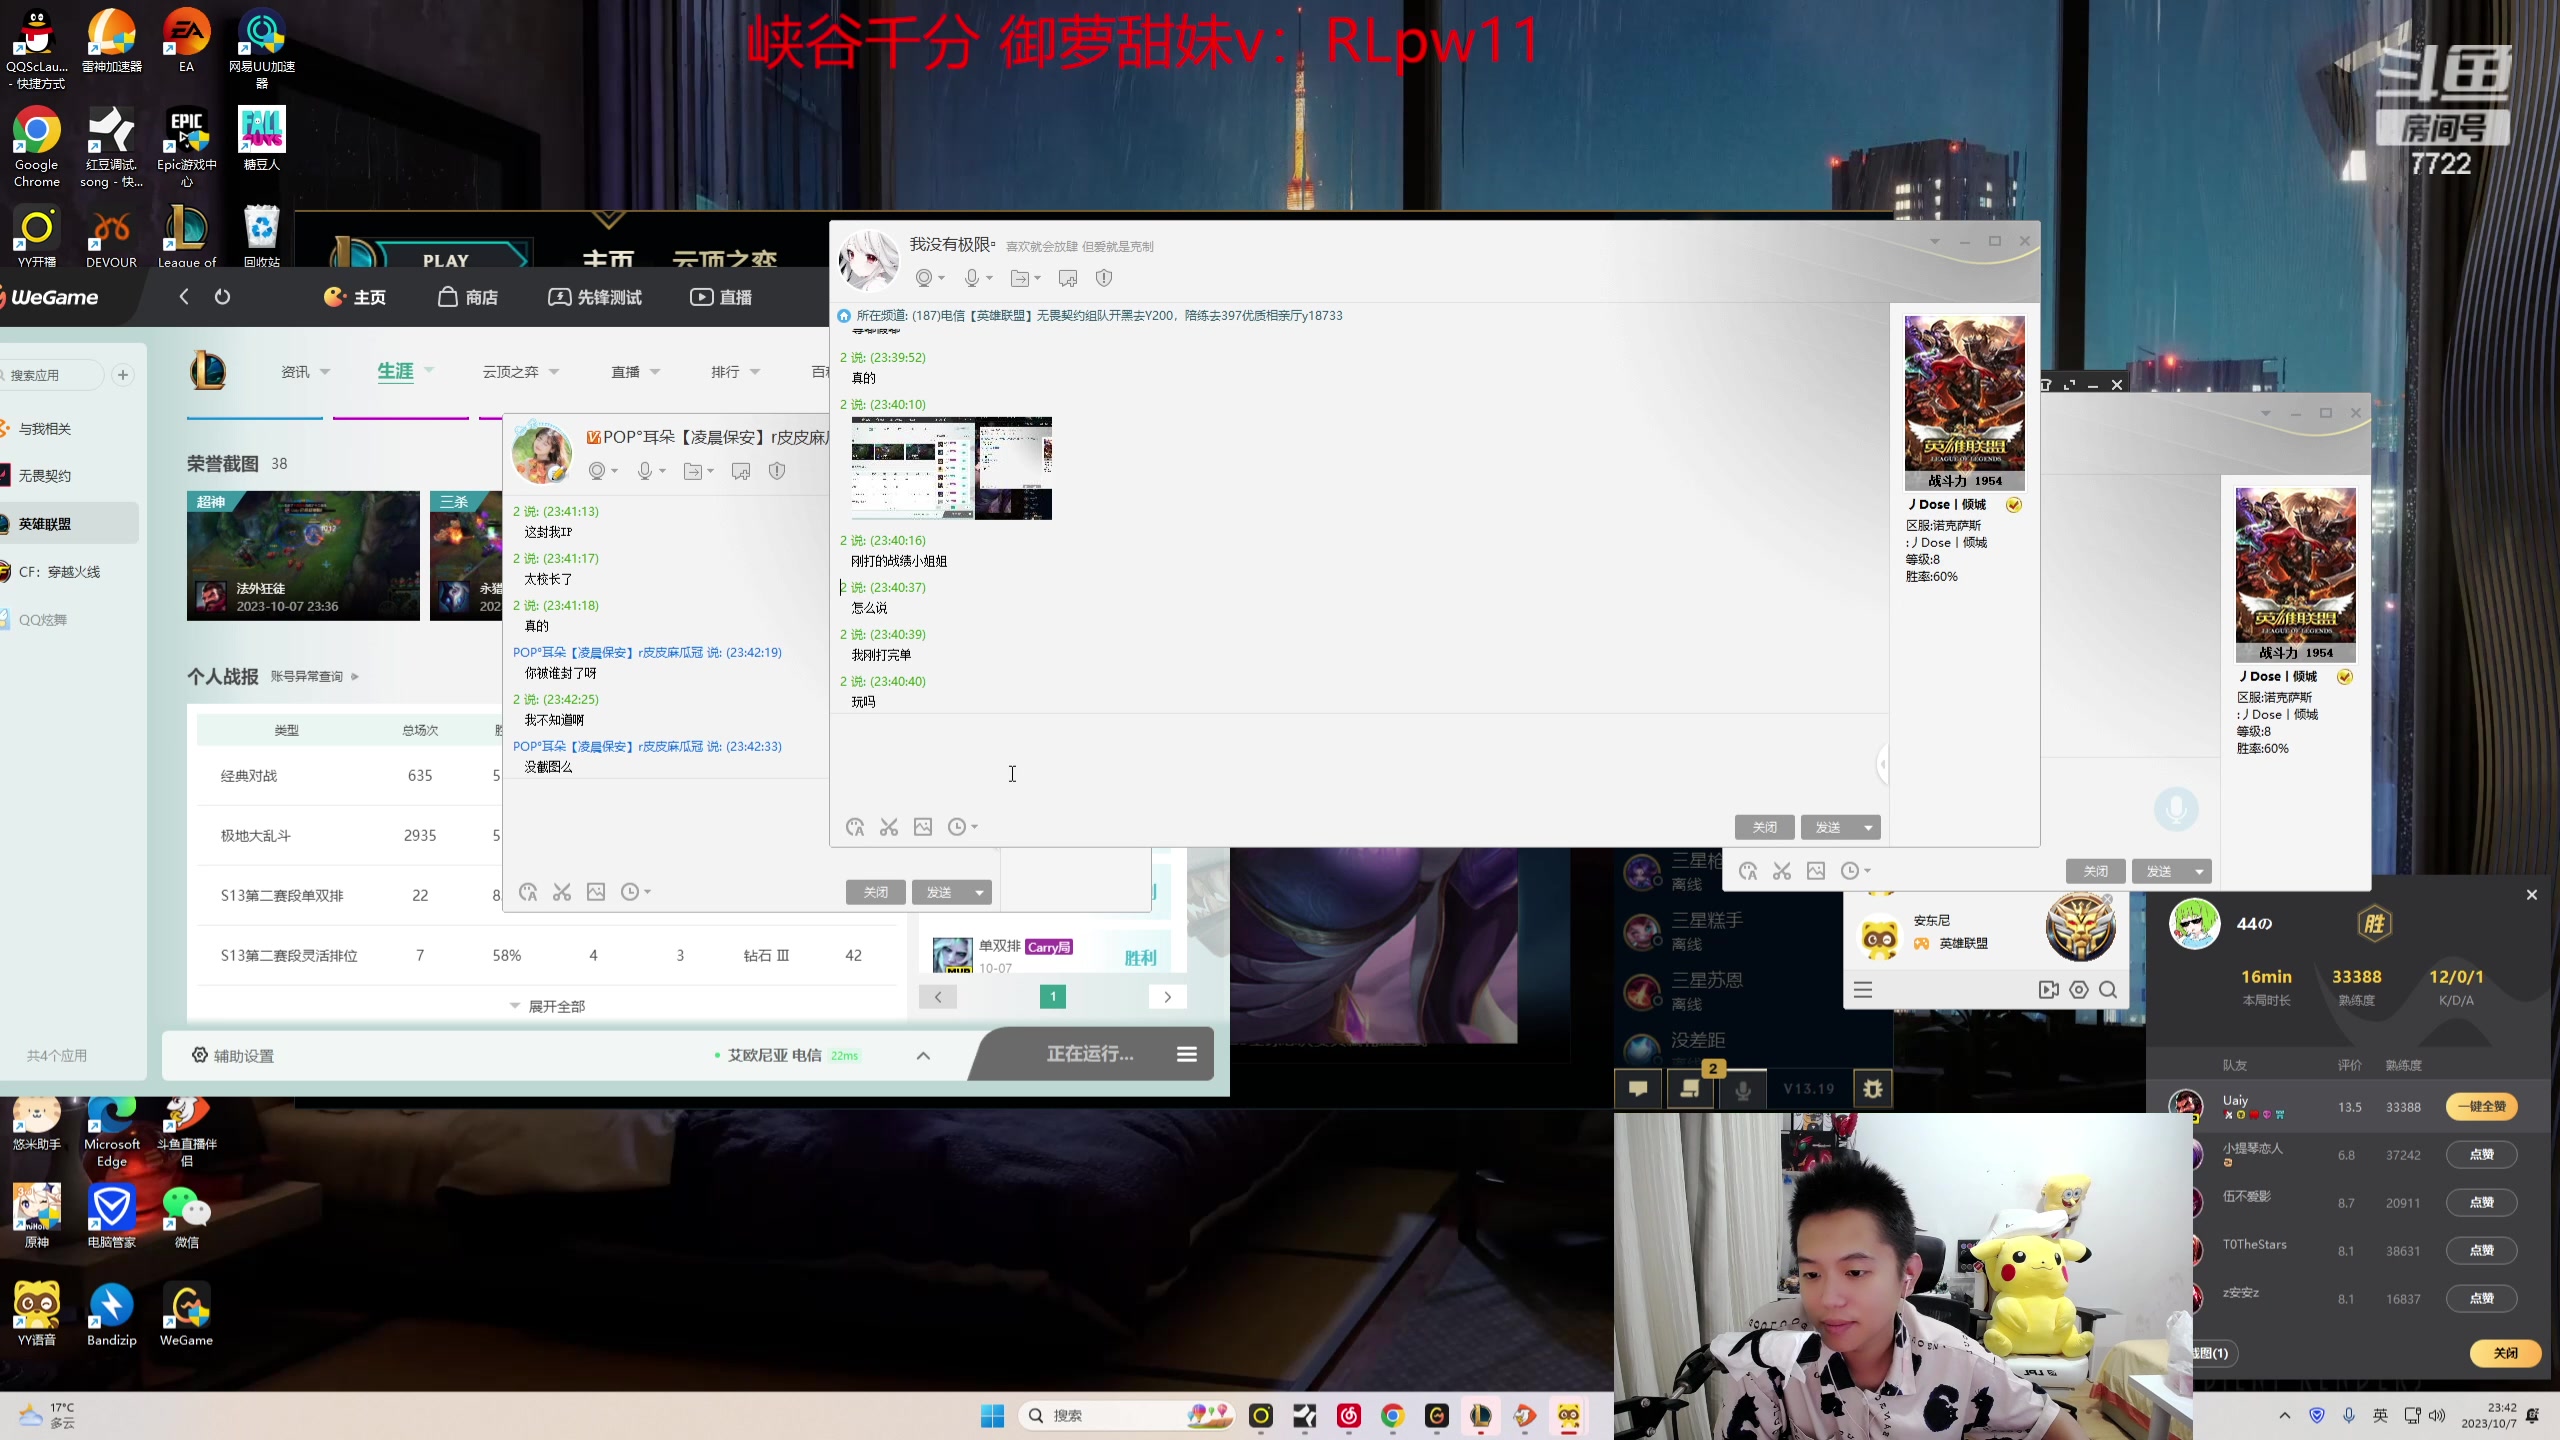This screenshot has width=2560, height=1440.
Task: Click insert image icon in front chat
Action: [x=923, y=827]
